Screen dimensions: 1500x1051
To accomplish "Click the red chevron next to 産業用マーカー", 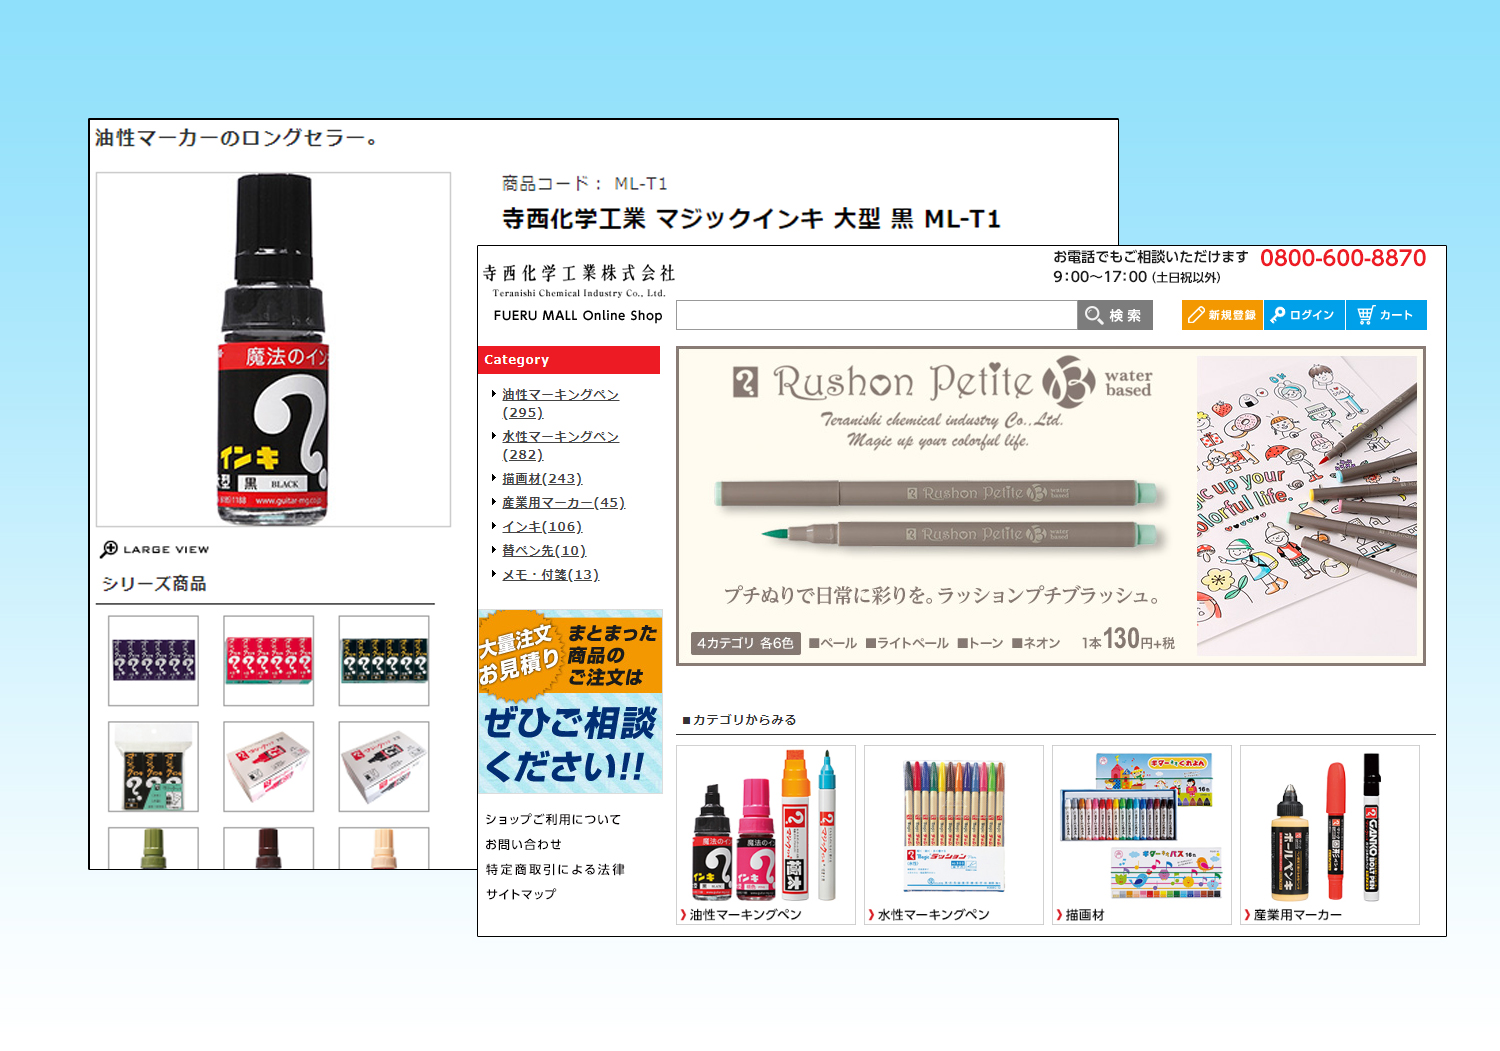I will click(x=1247, y=915).
